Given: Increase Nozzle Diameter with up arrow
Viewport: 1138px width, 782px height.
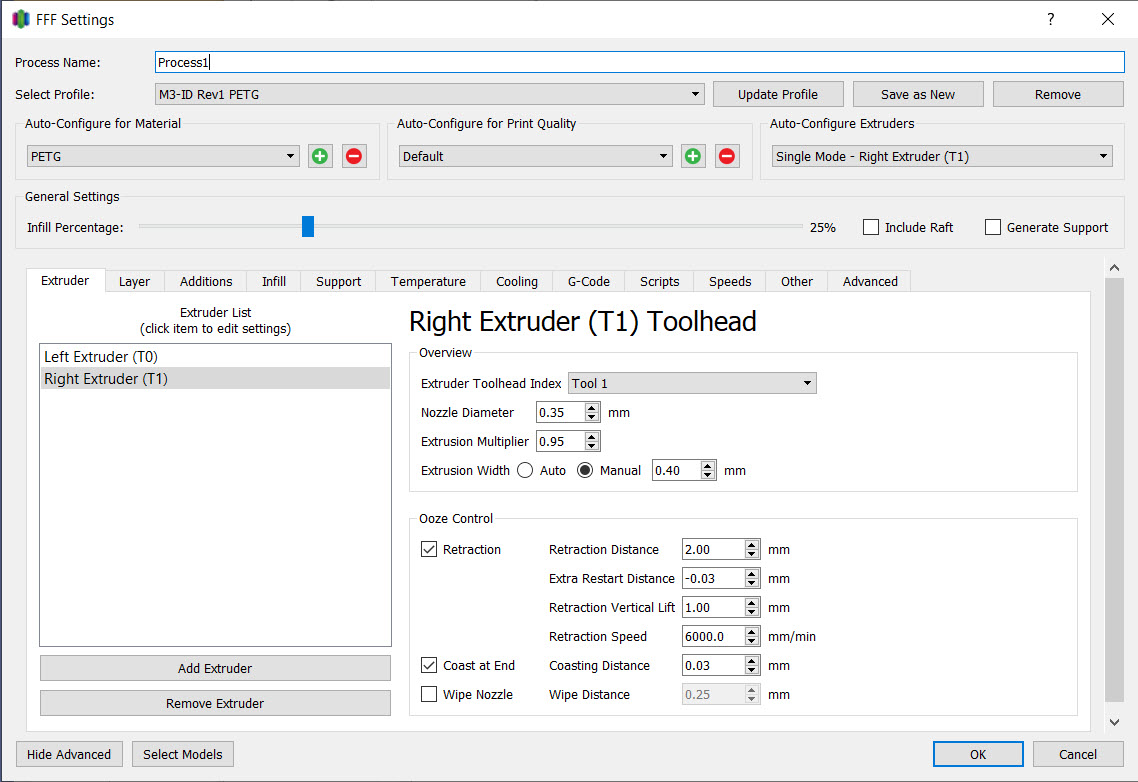Looking at the screenshot, I should (592, 408).
